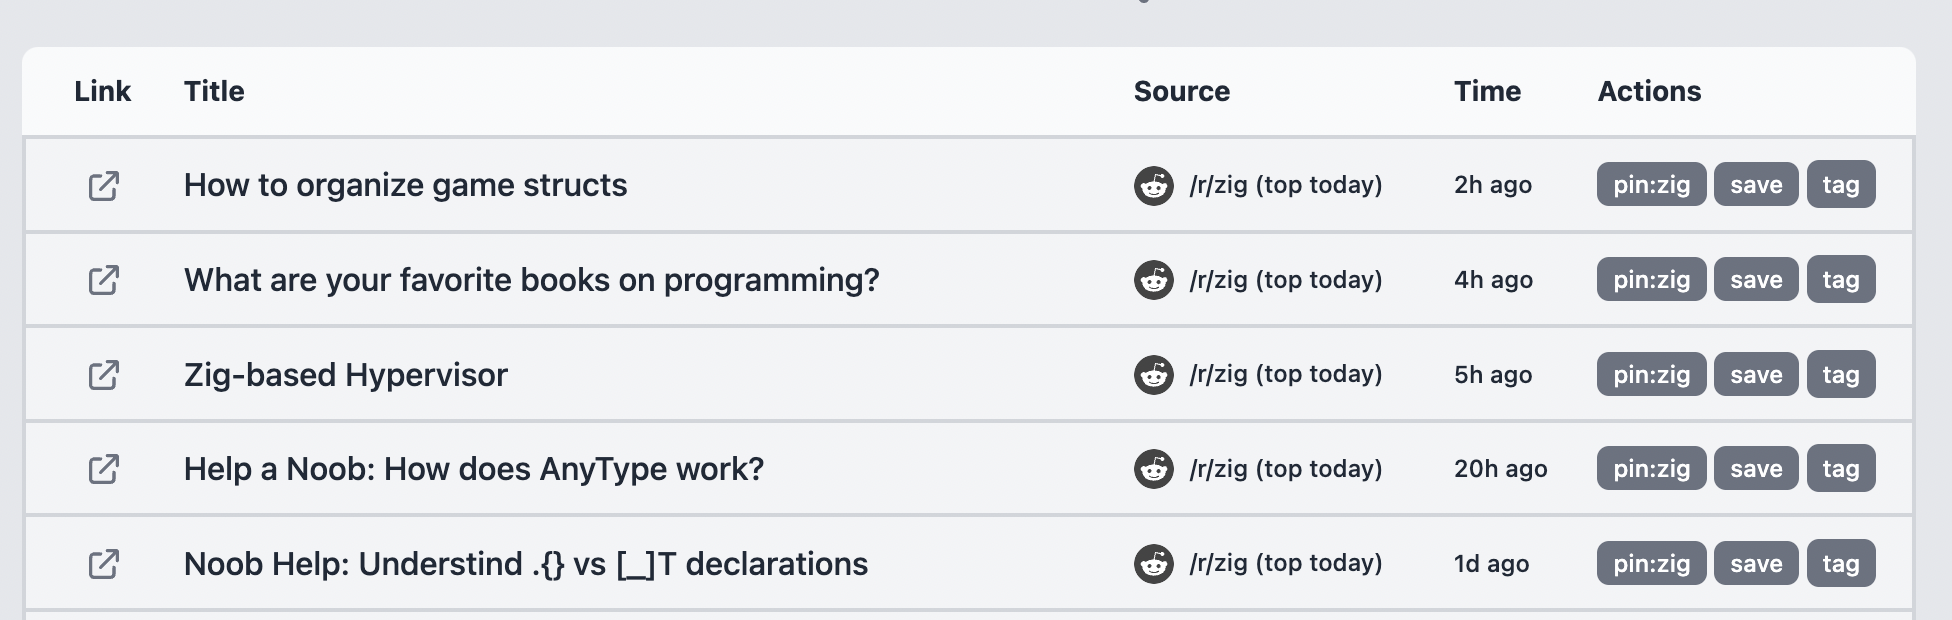The height and width of the screenshot is (620, 1952).
Task: Save the favorite books on programming post
Action: pyautogui.click(x=1756, y=280)
